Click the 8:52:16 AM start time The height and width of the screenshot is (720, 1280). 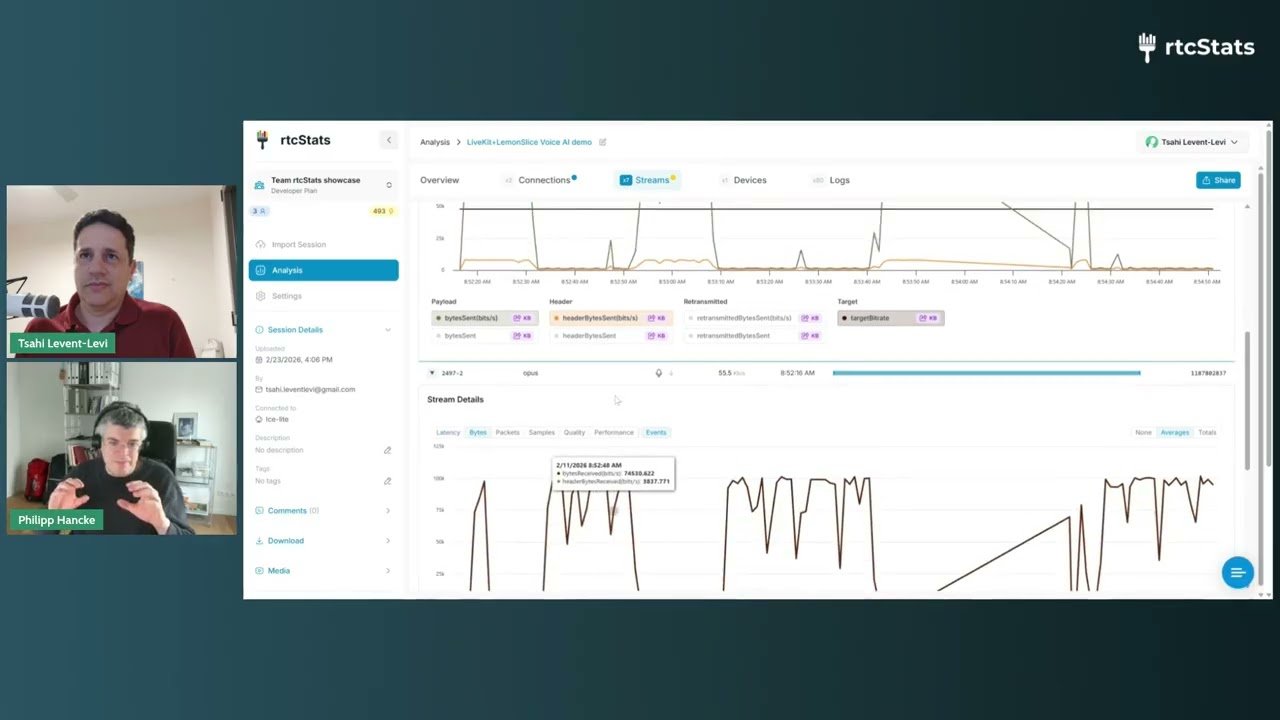pyautogui.click(x=797, y=373)
